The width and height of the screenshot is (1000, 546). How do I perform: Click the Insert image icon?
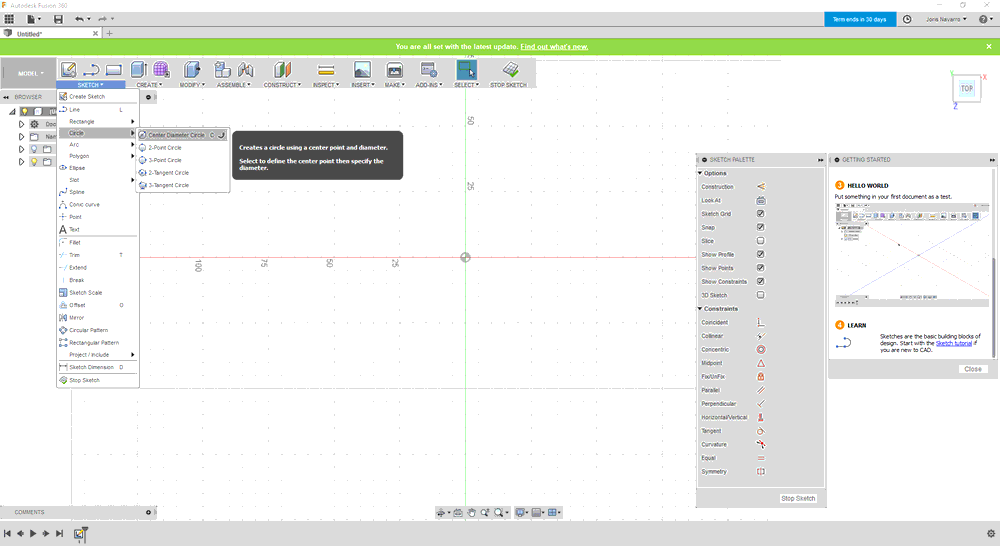click(x=362, y=70)
